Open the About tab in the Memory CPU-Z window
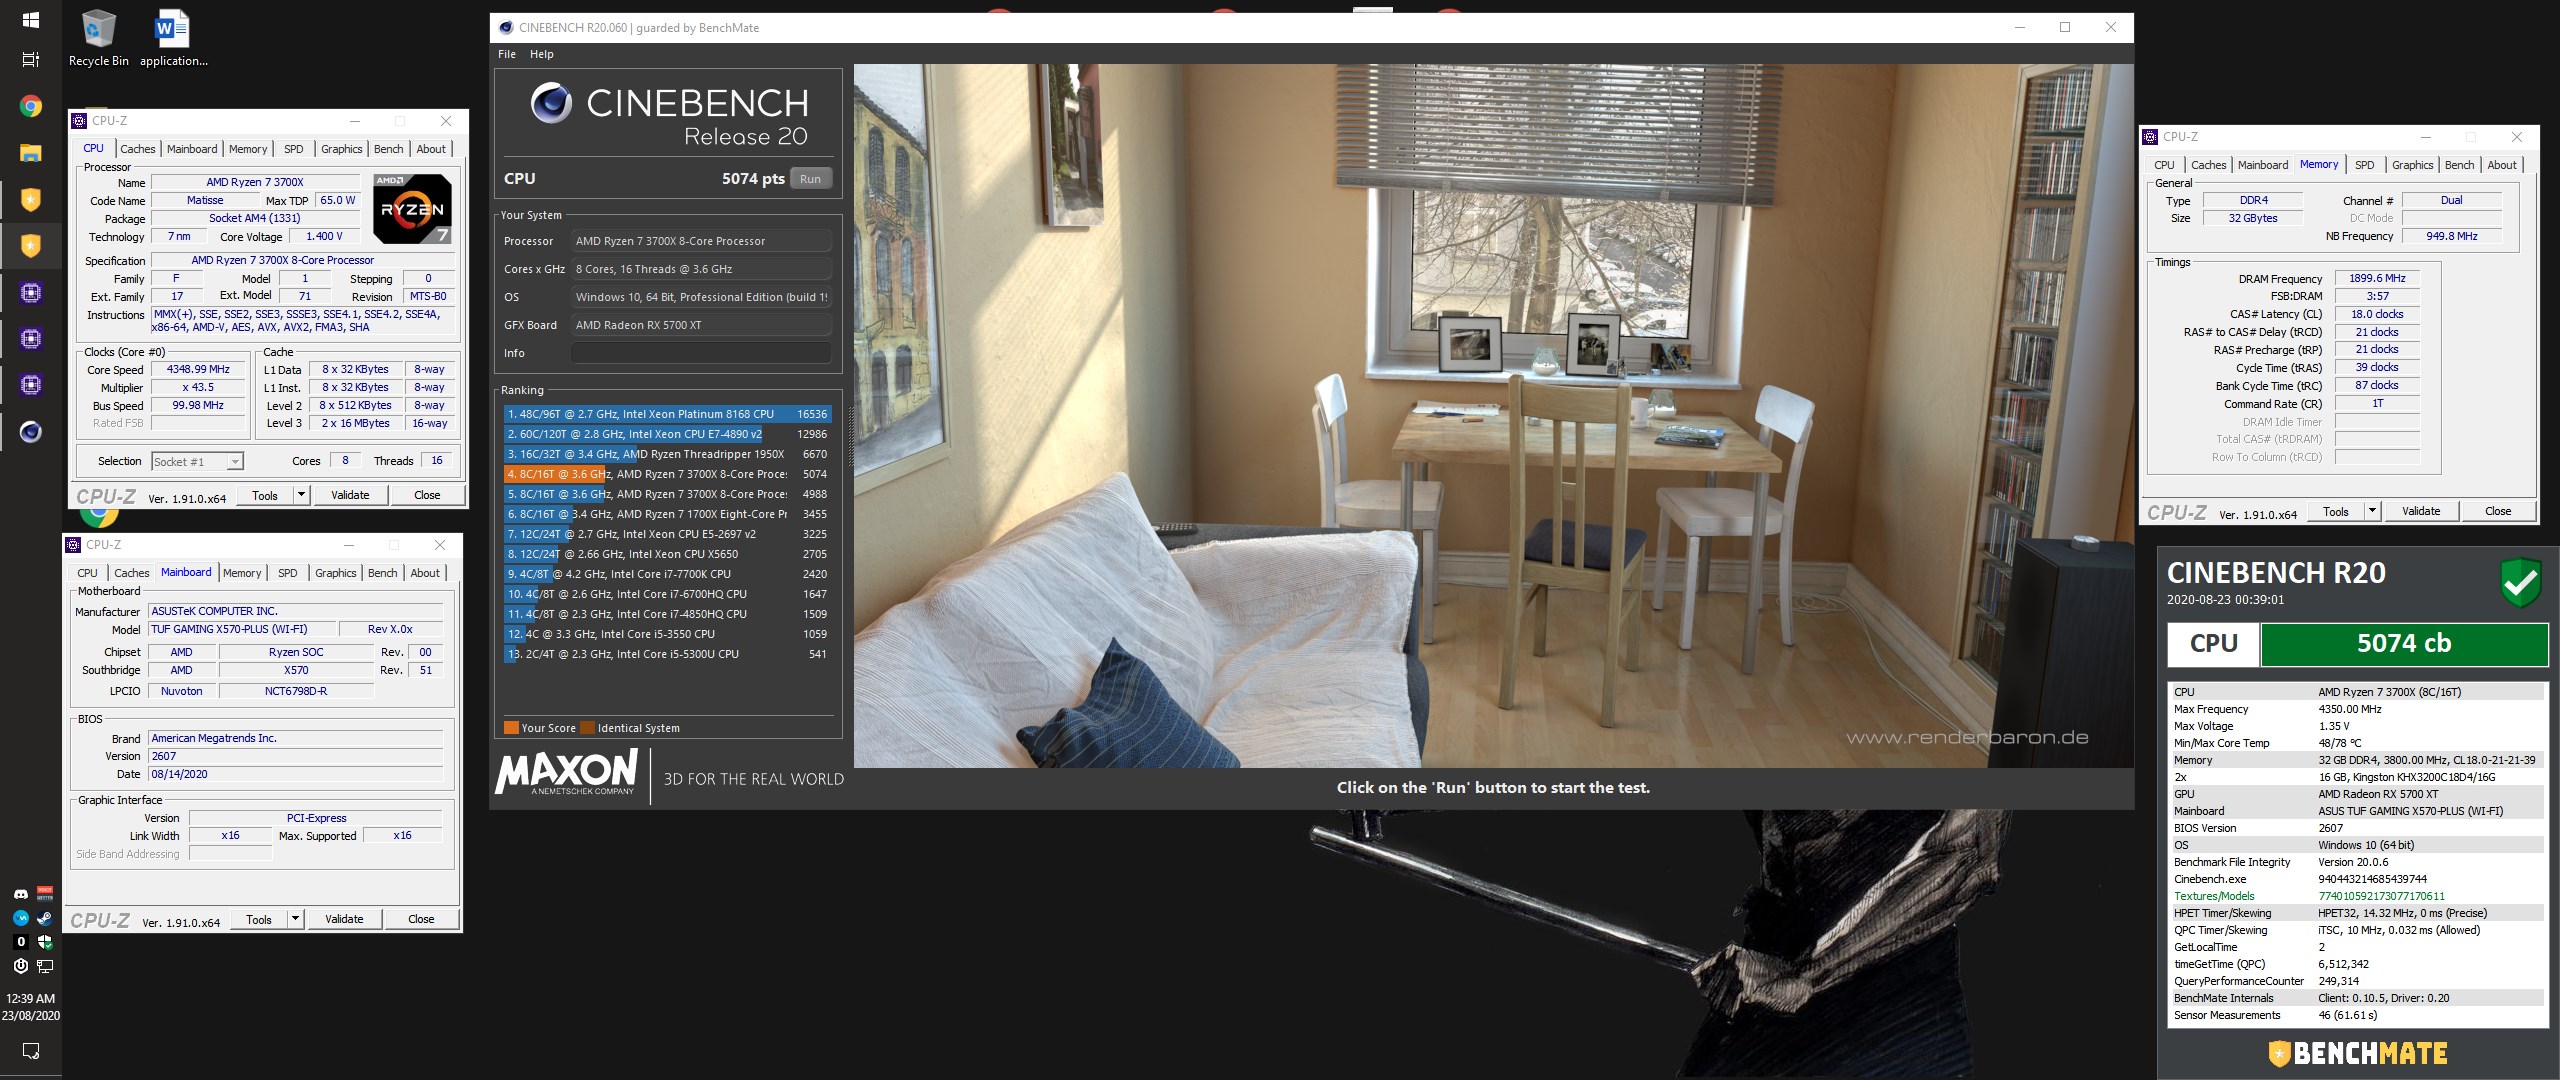2560x1080 pixels. [x=2502, y=165]
